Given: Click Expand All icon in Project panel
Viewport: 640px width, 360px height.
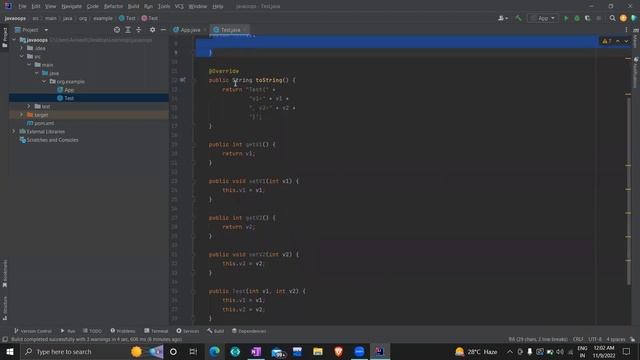Looking at the screenshot, I should [x=128, y=30].
